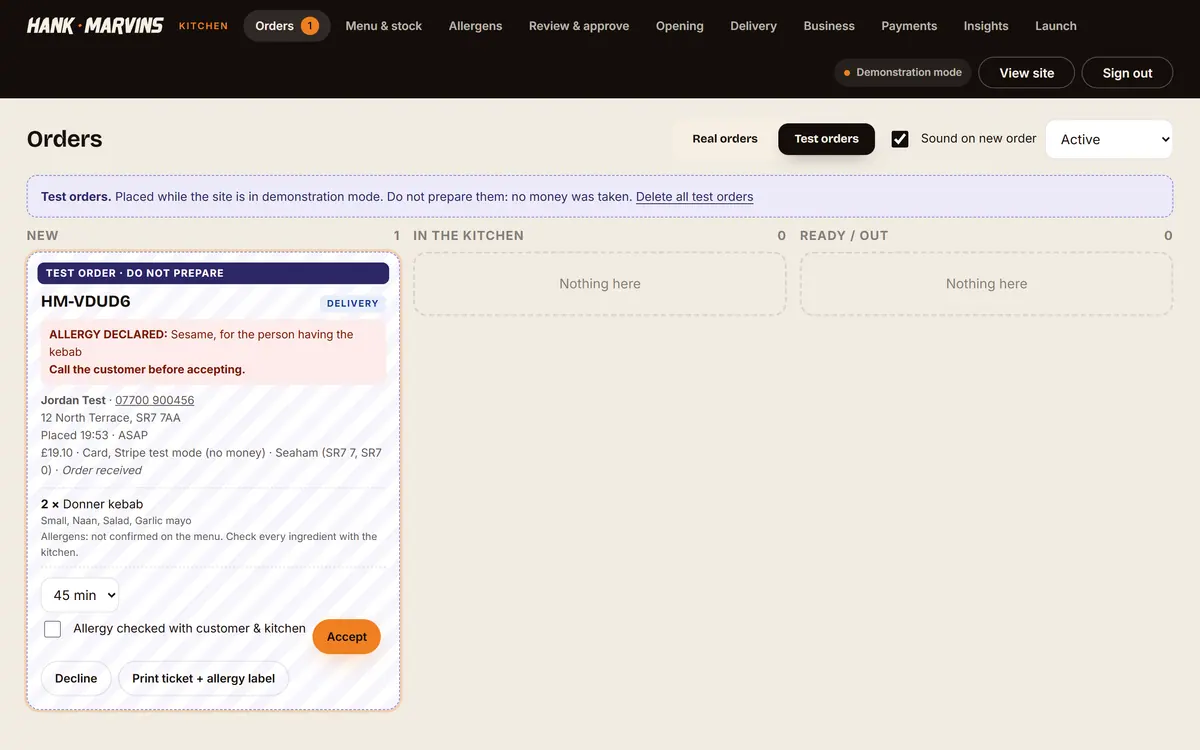Open the Launch tab

[x=1056, y=26]
